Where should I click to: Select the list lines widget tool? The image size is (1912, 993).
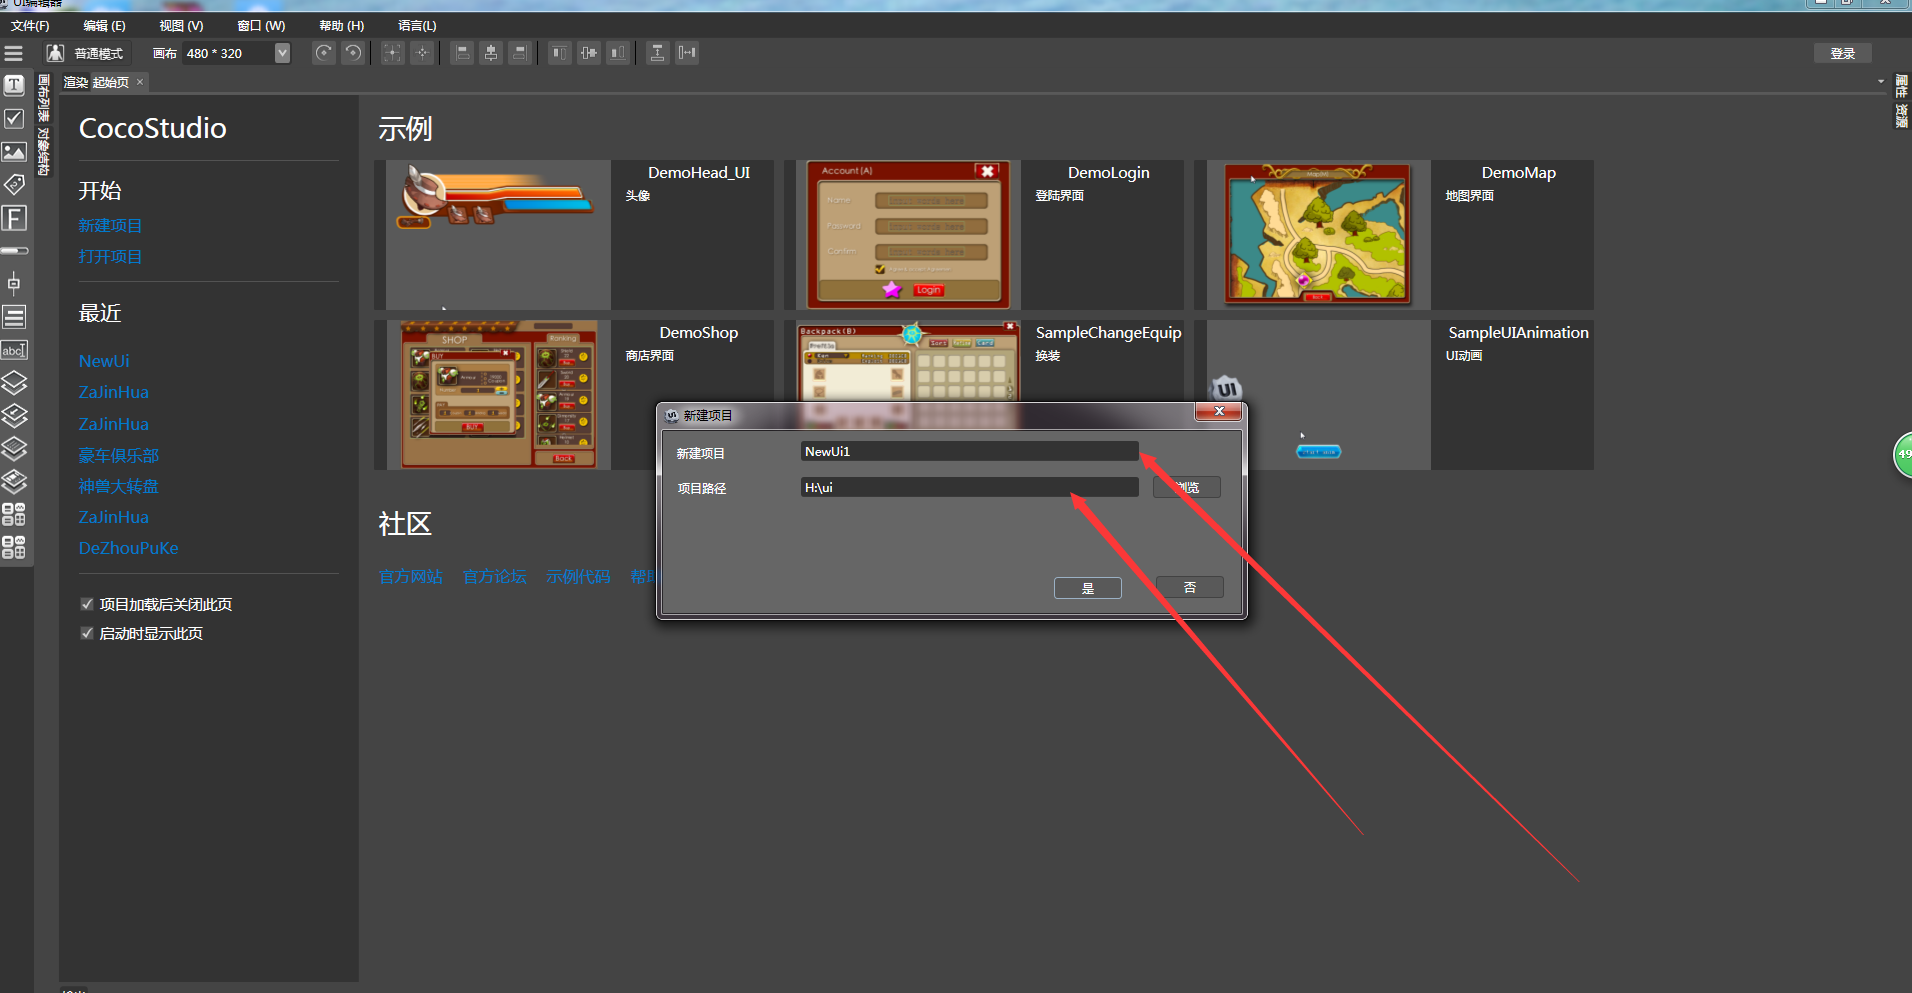[x=14, y=317]
